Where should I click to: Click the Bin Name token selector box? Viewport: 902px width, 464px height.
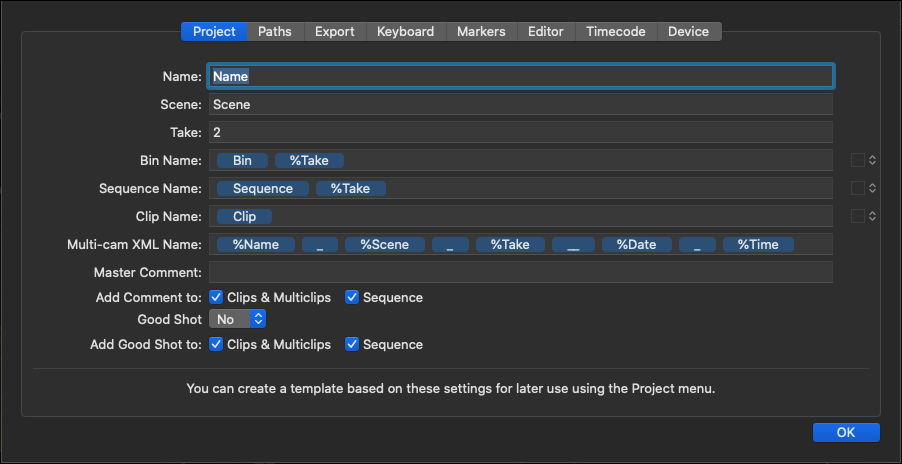[858, 160]
